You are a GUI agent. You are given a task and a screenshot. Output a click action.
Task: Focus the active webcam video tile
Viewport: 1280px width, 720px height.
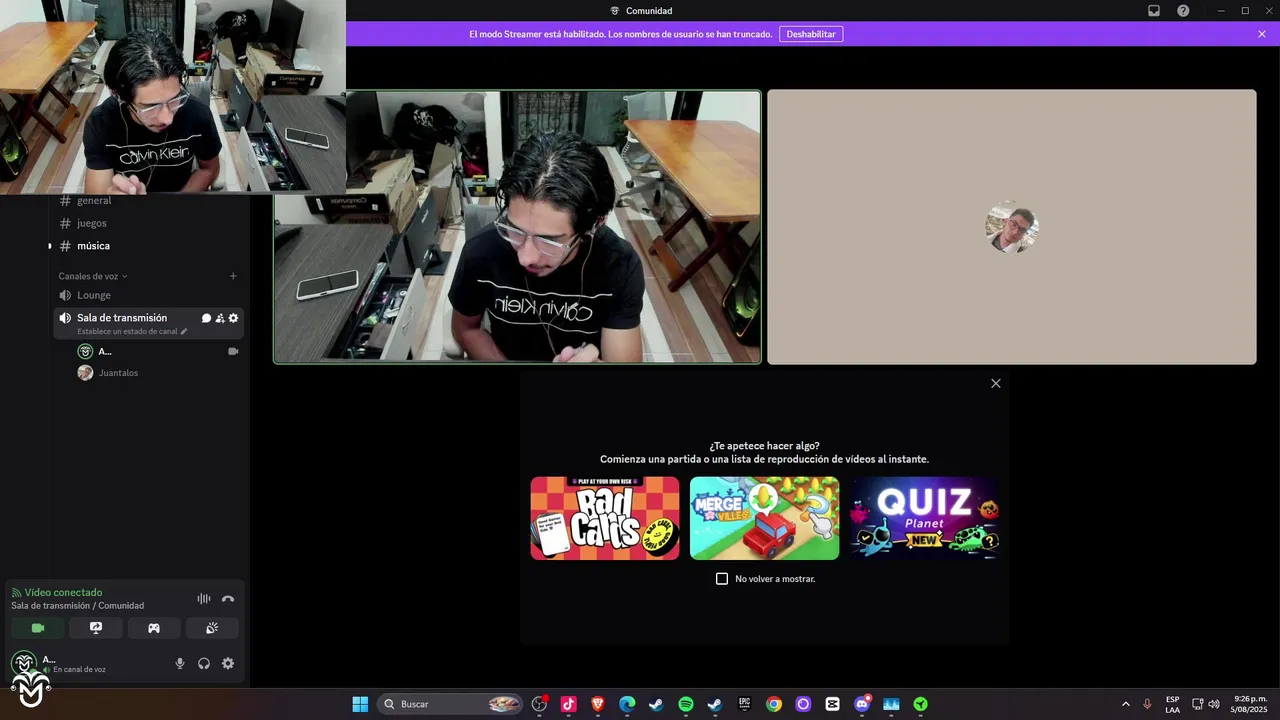click(517, 227)
